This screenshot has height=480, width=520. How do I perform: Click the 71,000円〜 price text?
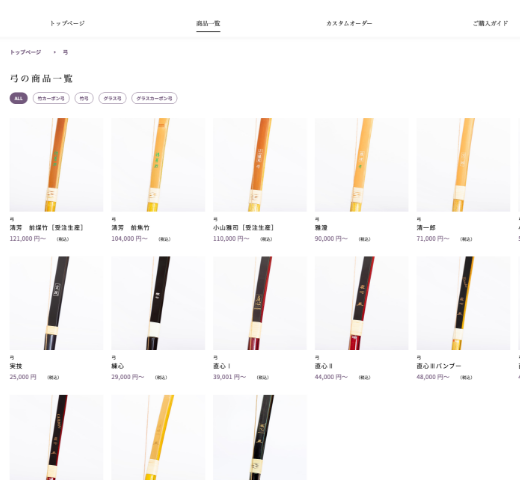[x=433, y=239]
